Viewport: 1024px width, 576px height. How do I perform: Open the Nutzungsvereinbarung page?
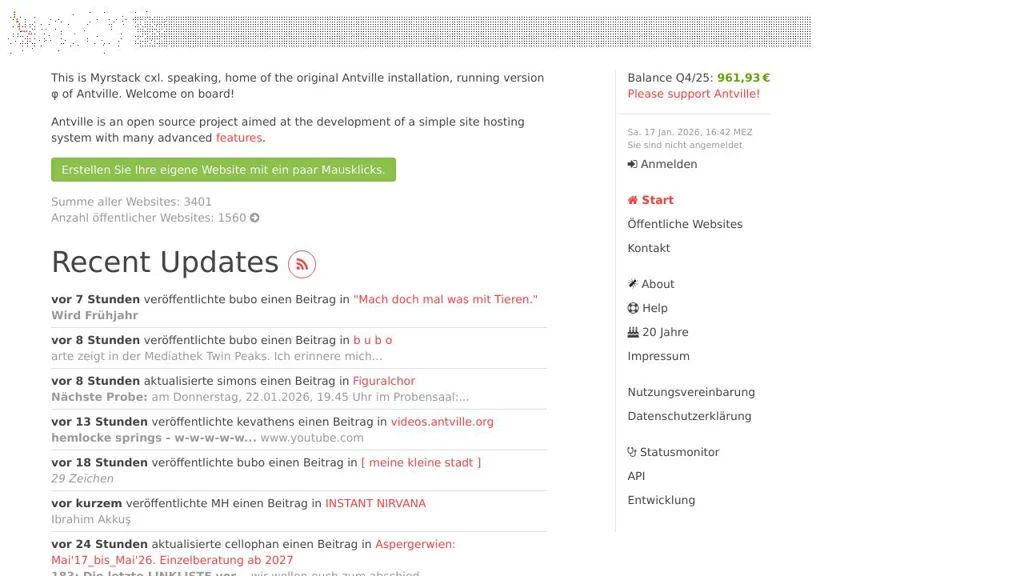[691, 392]
